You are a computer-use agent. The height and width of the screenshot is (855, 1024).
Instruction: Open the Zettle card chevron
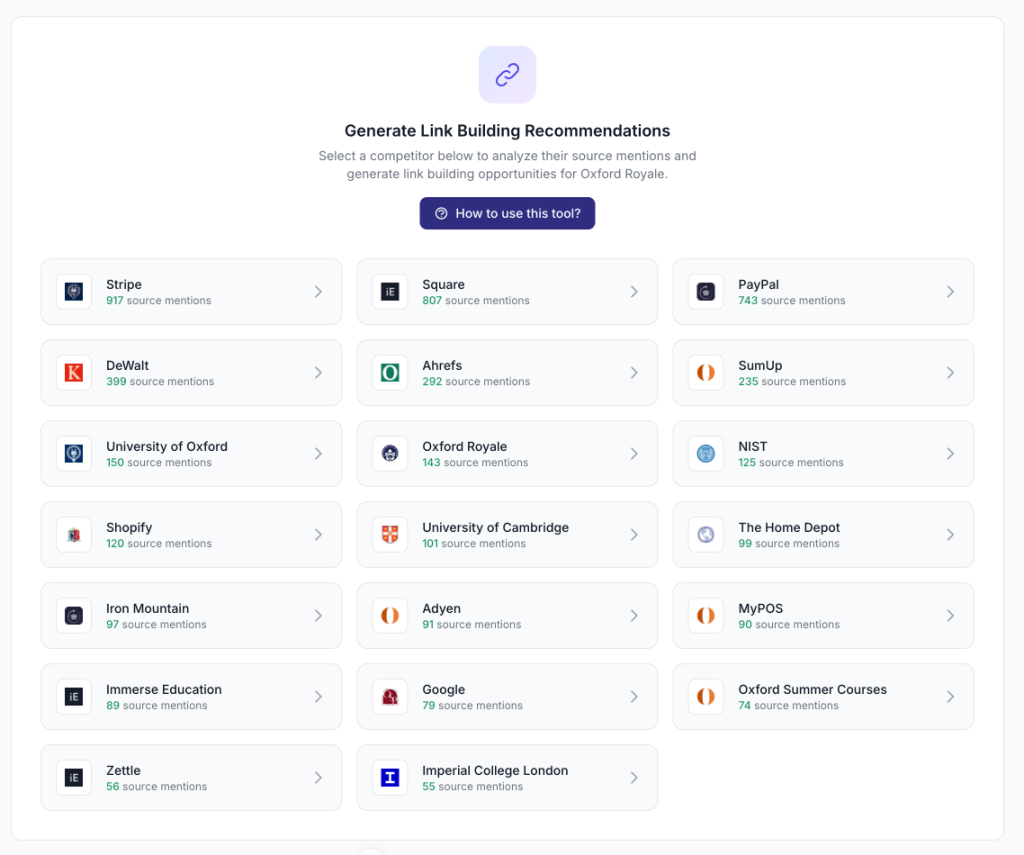click(318, 777)
